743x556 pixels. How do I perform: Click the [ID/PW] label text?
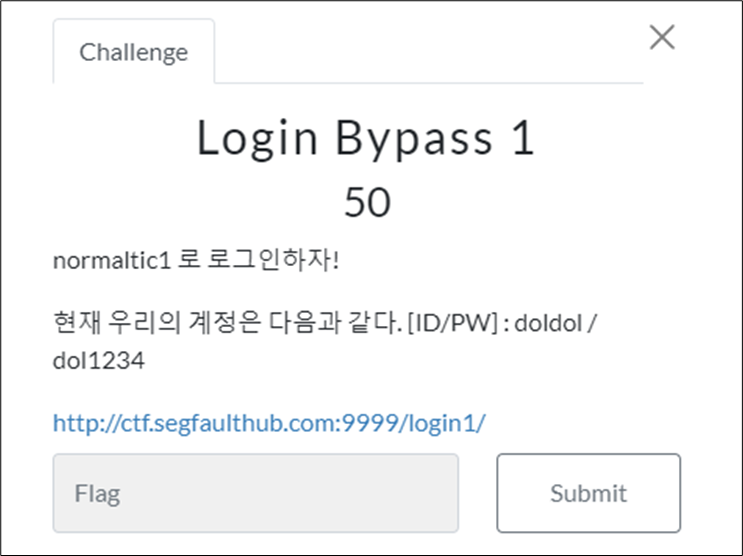452,323
